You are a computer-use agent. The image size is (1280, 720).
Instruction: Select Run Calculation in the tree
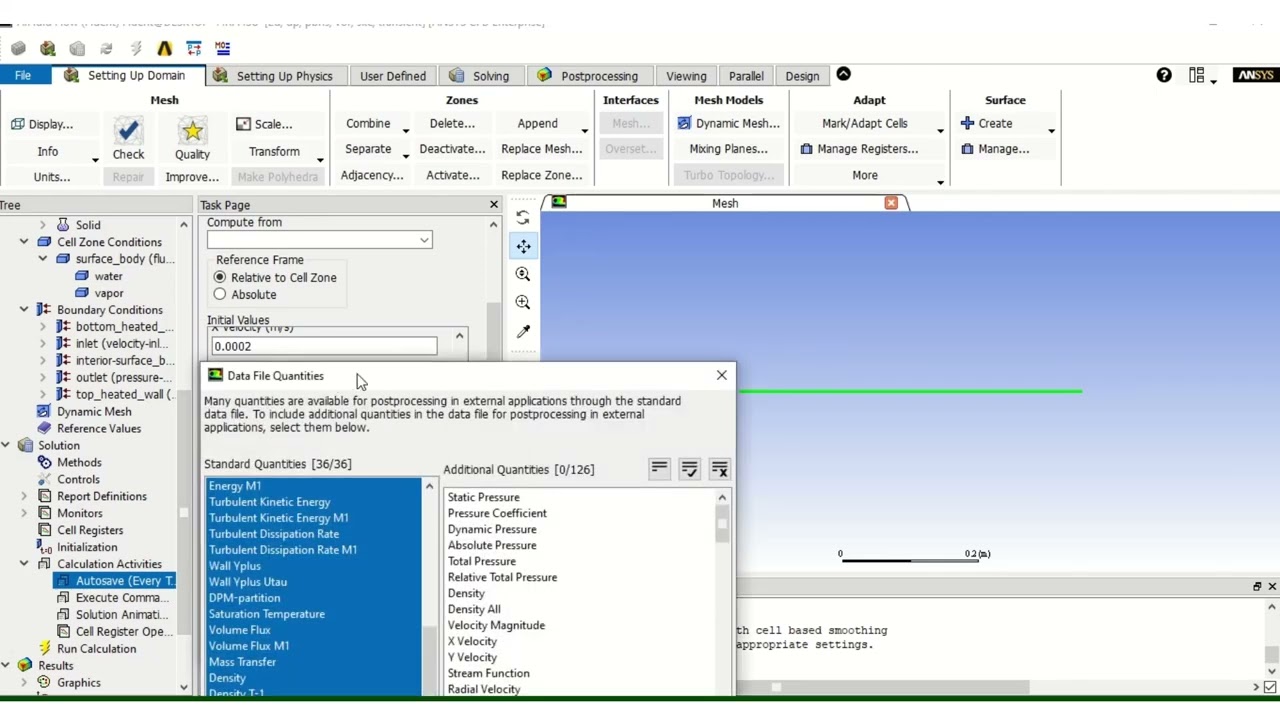tap(97, 649)
